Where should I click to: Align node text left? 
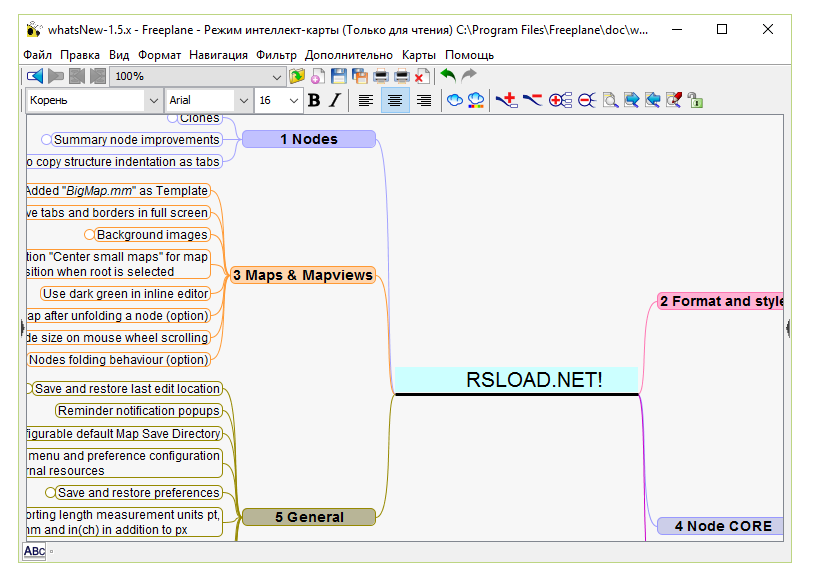[366, 100]
